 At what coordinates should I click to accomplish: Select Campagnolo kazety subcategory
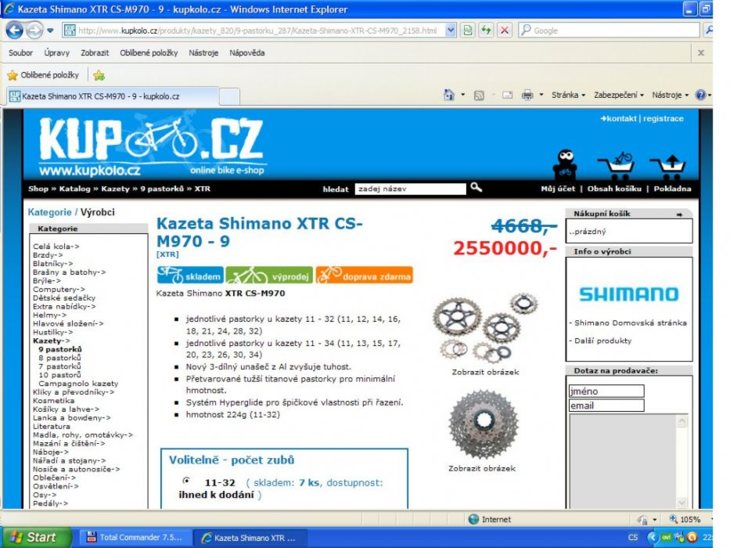click(x=78, y=384)
